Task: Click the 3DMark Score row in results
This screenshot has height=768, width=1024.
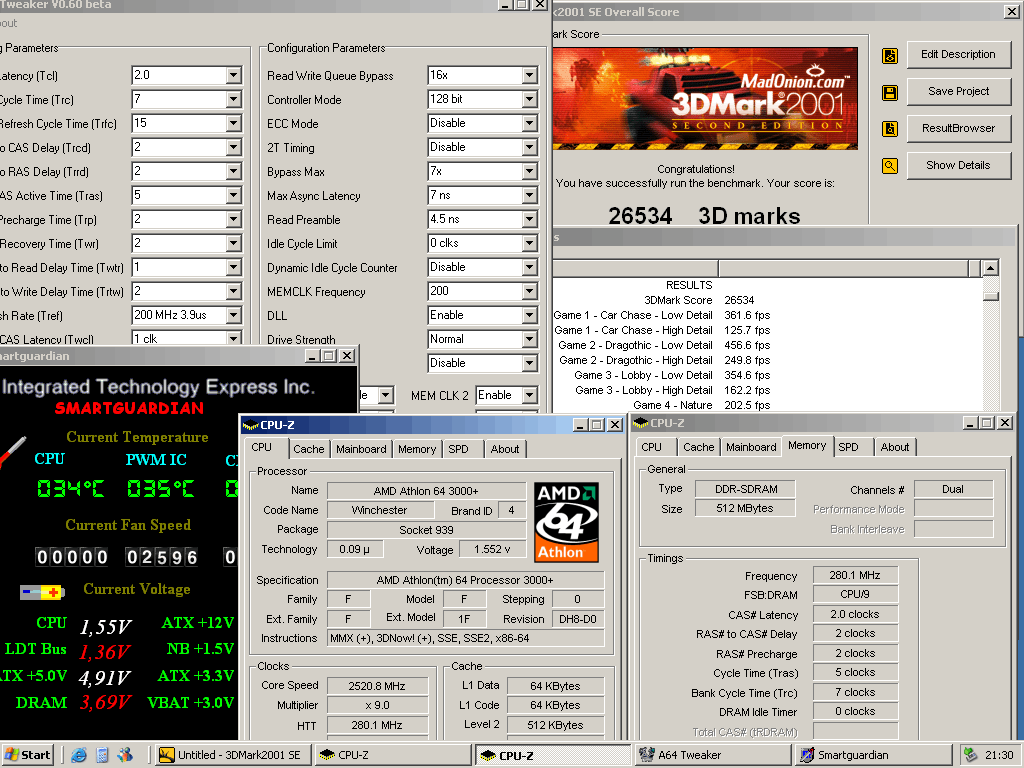Action: point(699,300)
